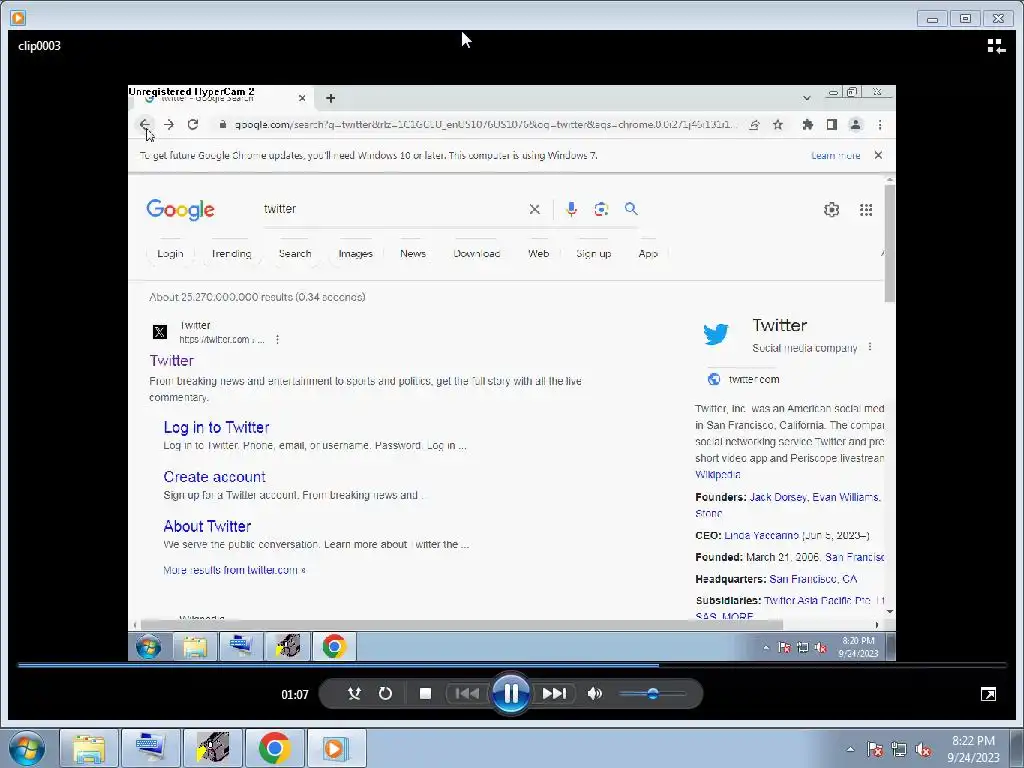This screenshot has height=768, width=1024.
Task: Open volume icon in bottom system tray
Action: click(923, 750)
